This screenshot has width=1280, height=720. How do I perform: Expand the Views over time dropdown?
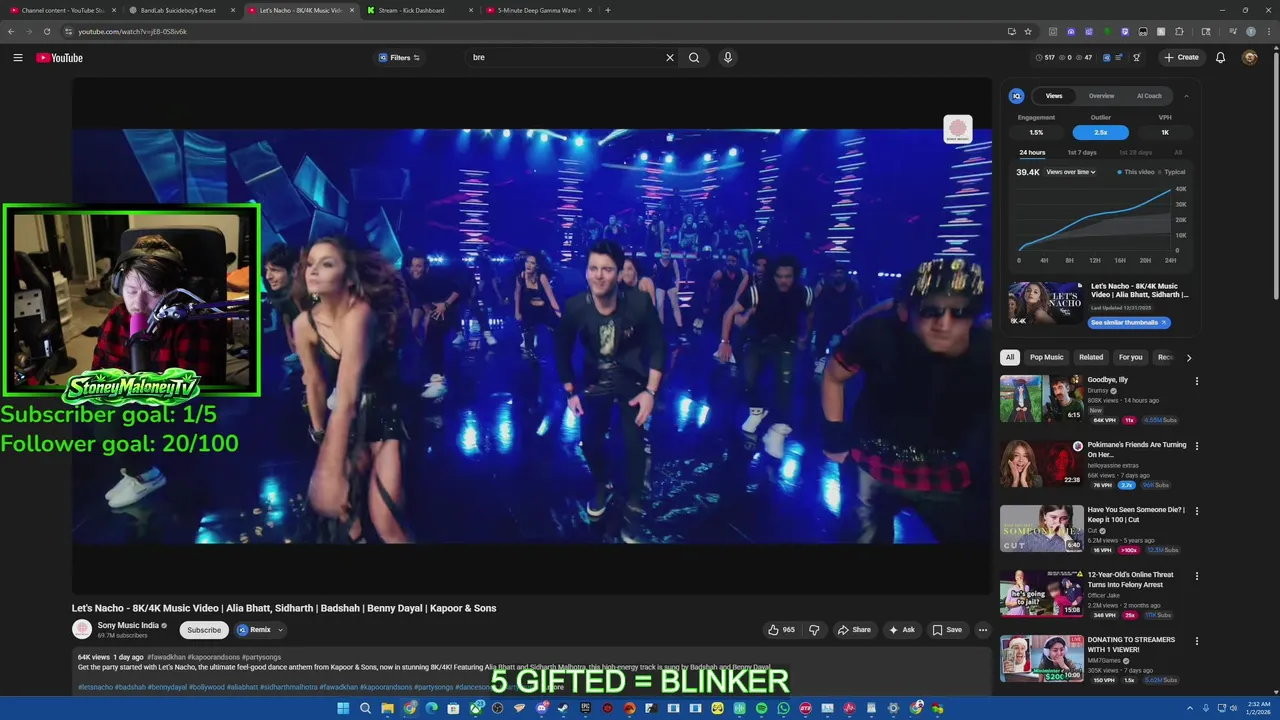click(x=1071, y=172)
